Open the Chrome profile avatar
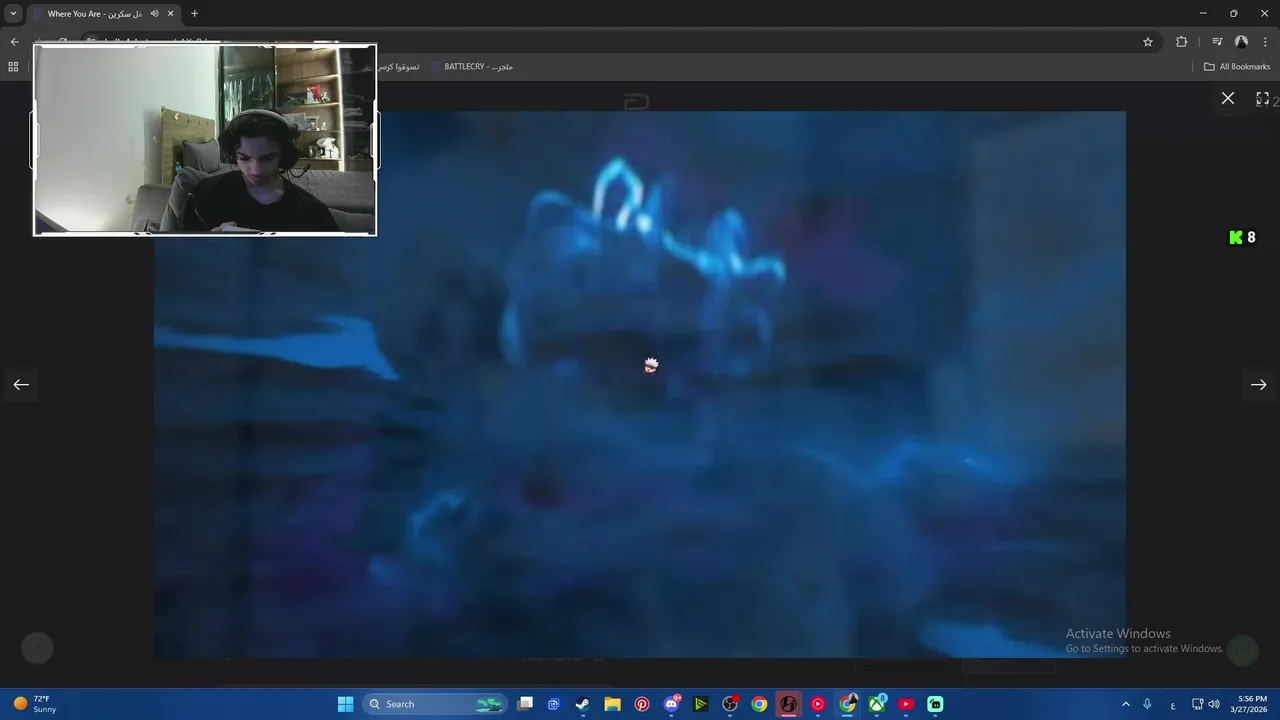This screenshot has height=720, width=1280. click(x=1242, y=42)
